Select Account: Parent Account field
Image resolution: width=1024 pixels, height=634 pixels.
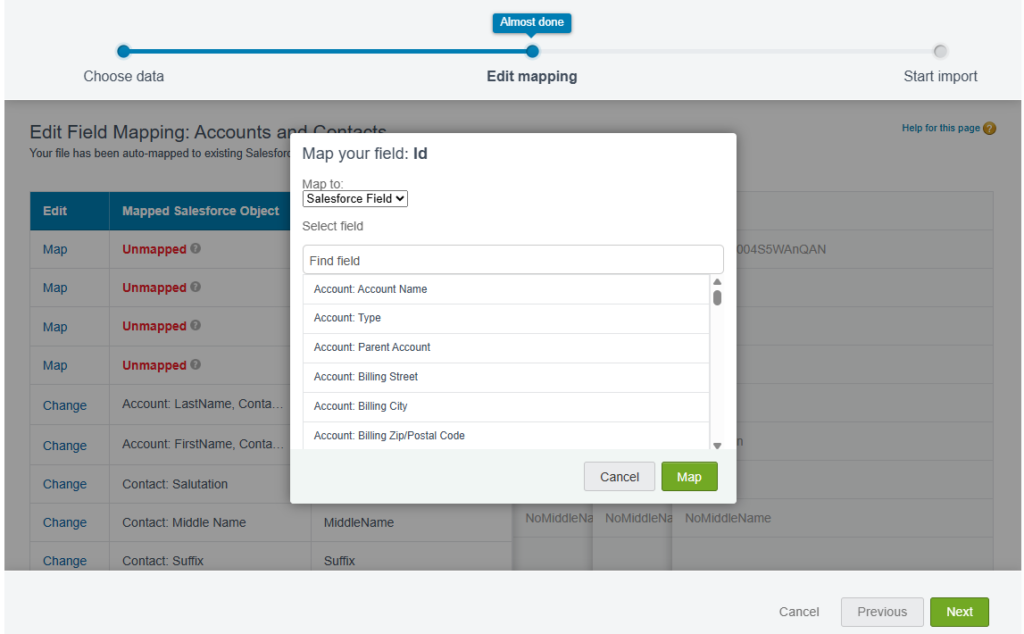[x=506, y=347]
